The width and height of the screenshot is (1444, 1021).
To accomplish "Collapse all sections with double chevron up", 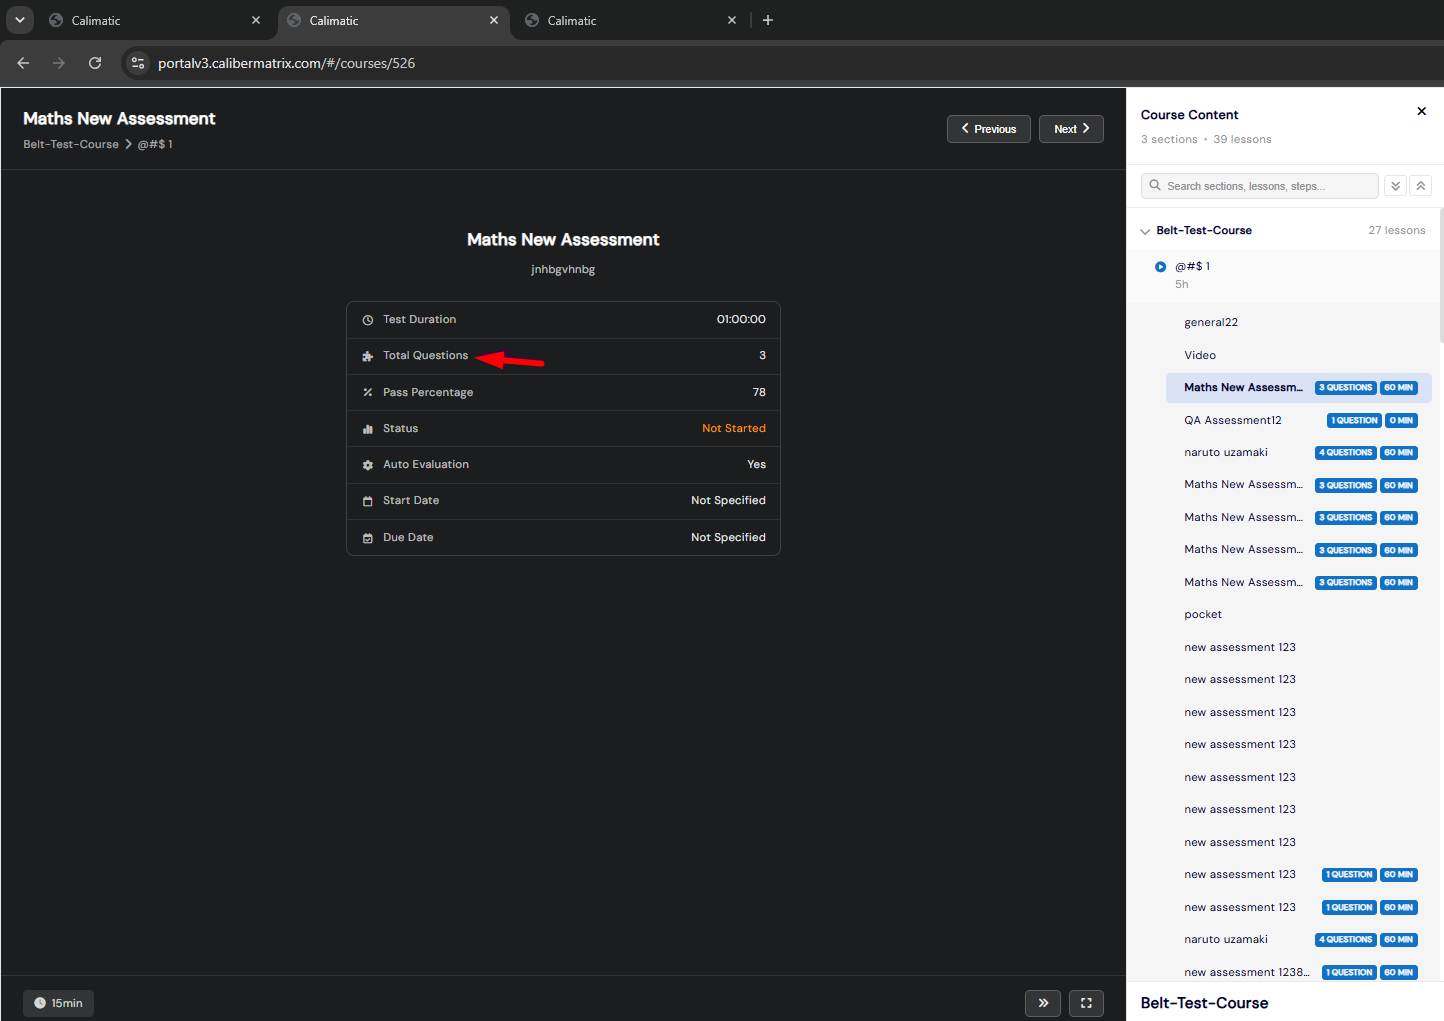I will (x=1420, y=186).
